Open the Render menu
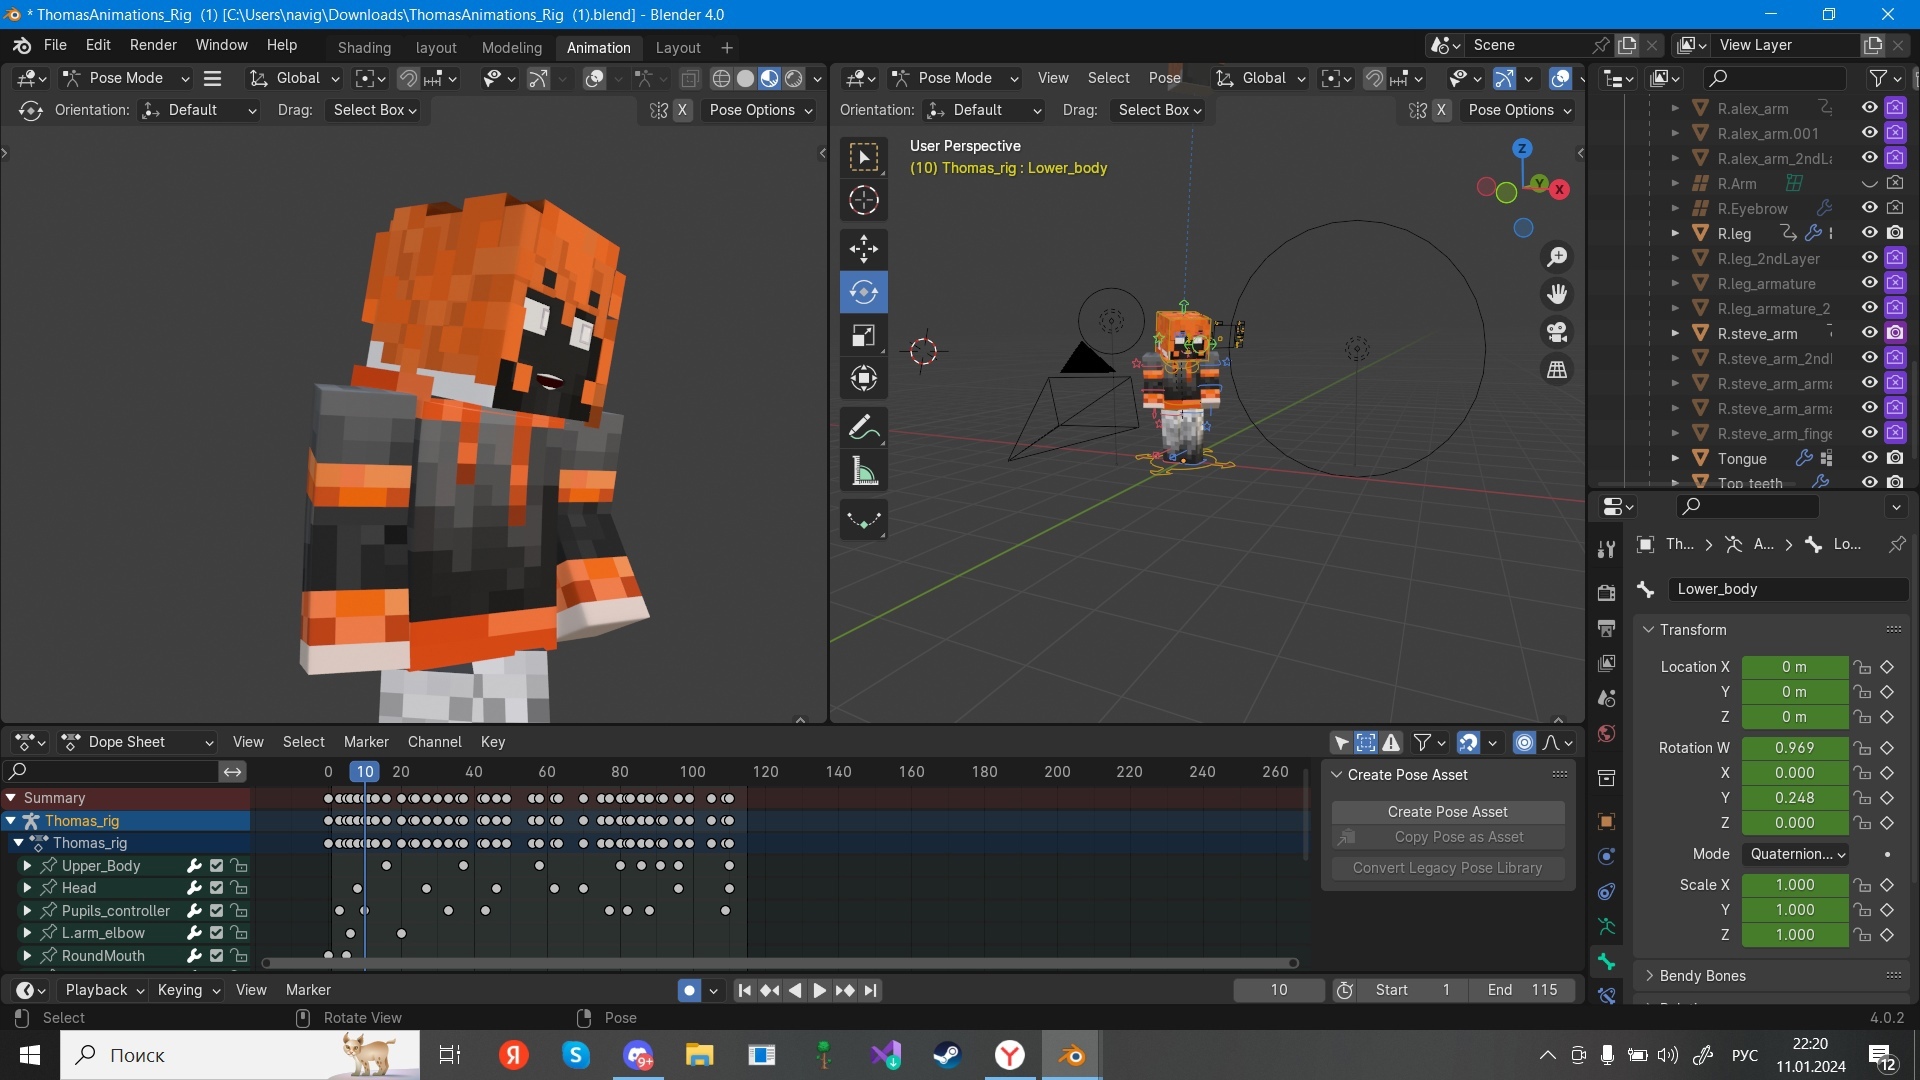Image resolution: width=1920 pixels, height=1080 pixels. click(x=153, y=45)
